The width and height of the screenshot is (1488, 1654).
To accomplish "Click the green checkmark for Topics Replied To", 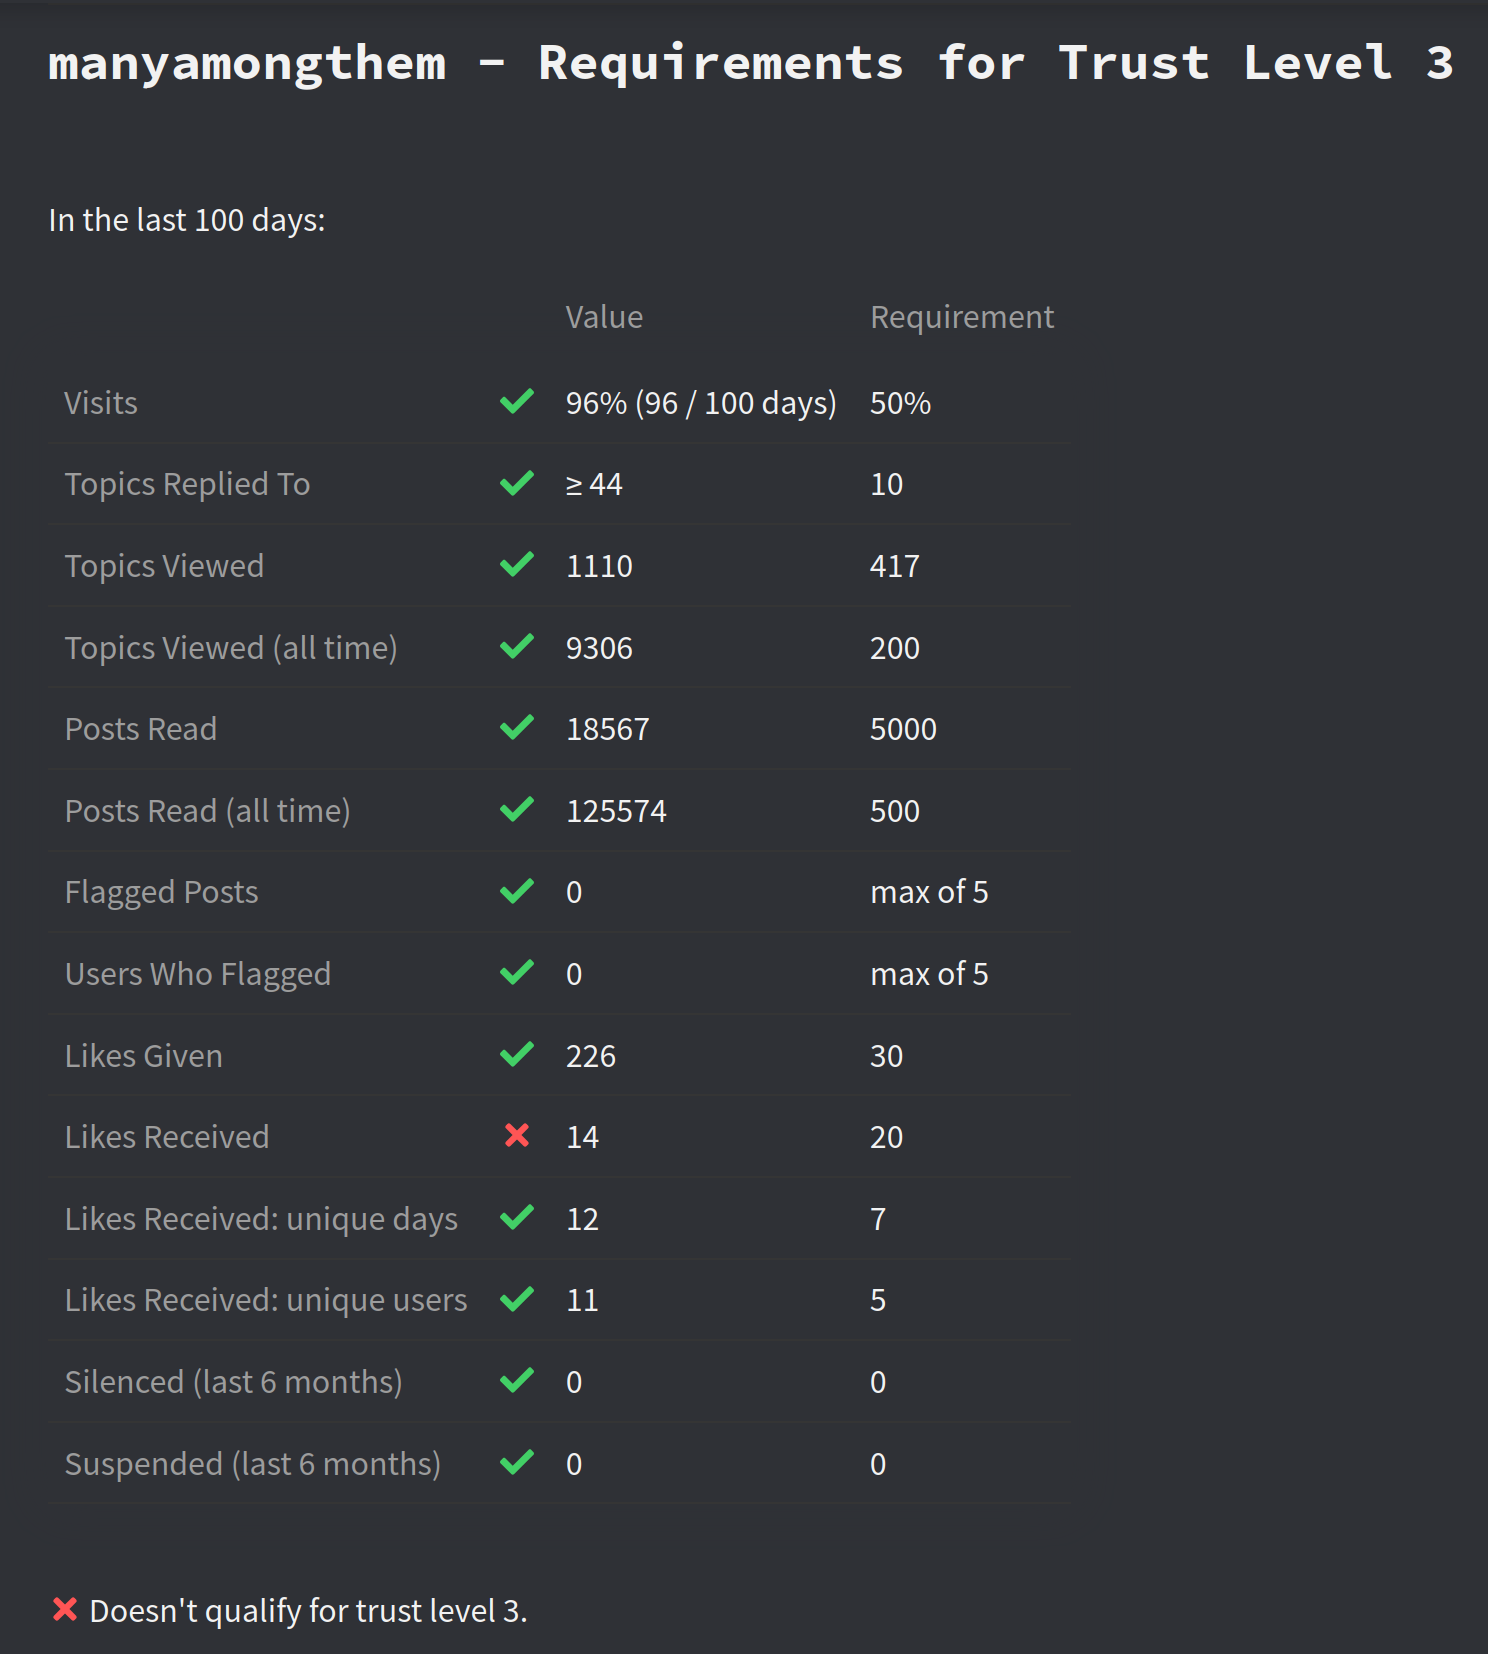I will (x=517, y=484).
